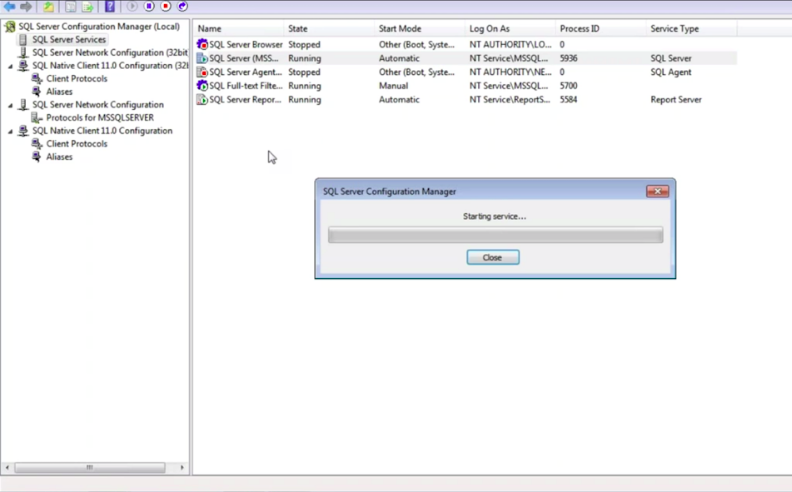Select Client Protocols under 32bit Native Client
792x492 pixels.
(77, 79)
